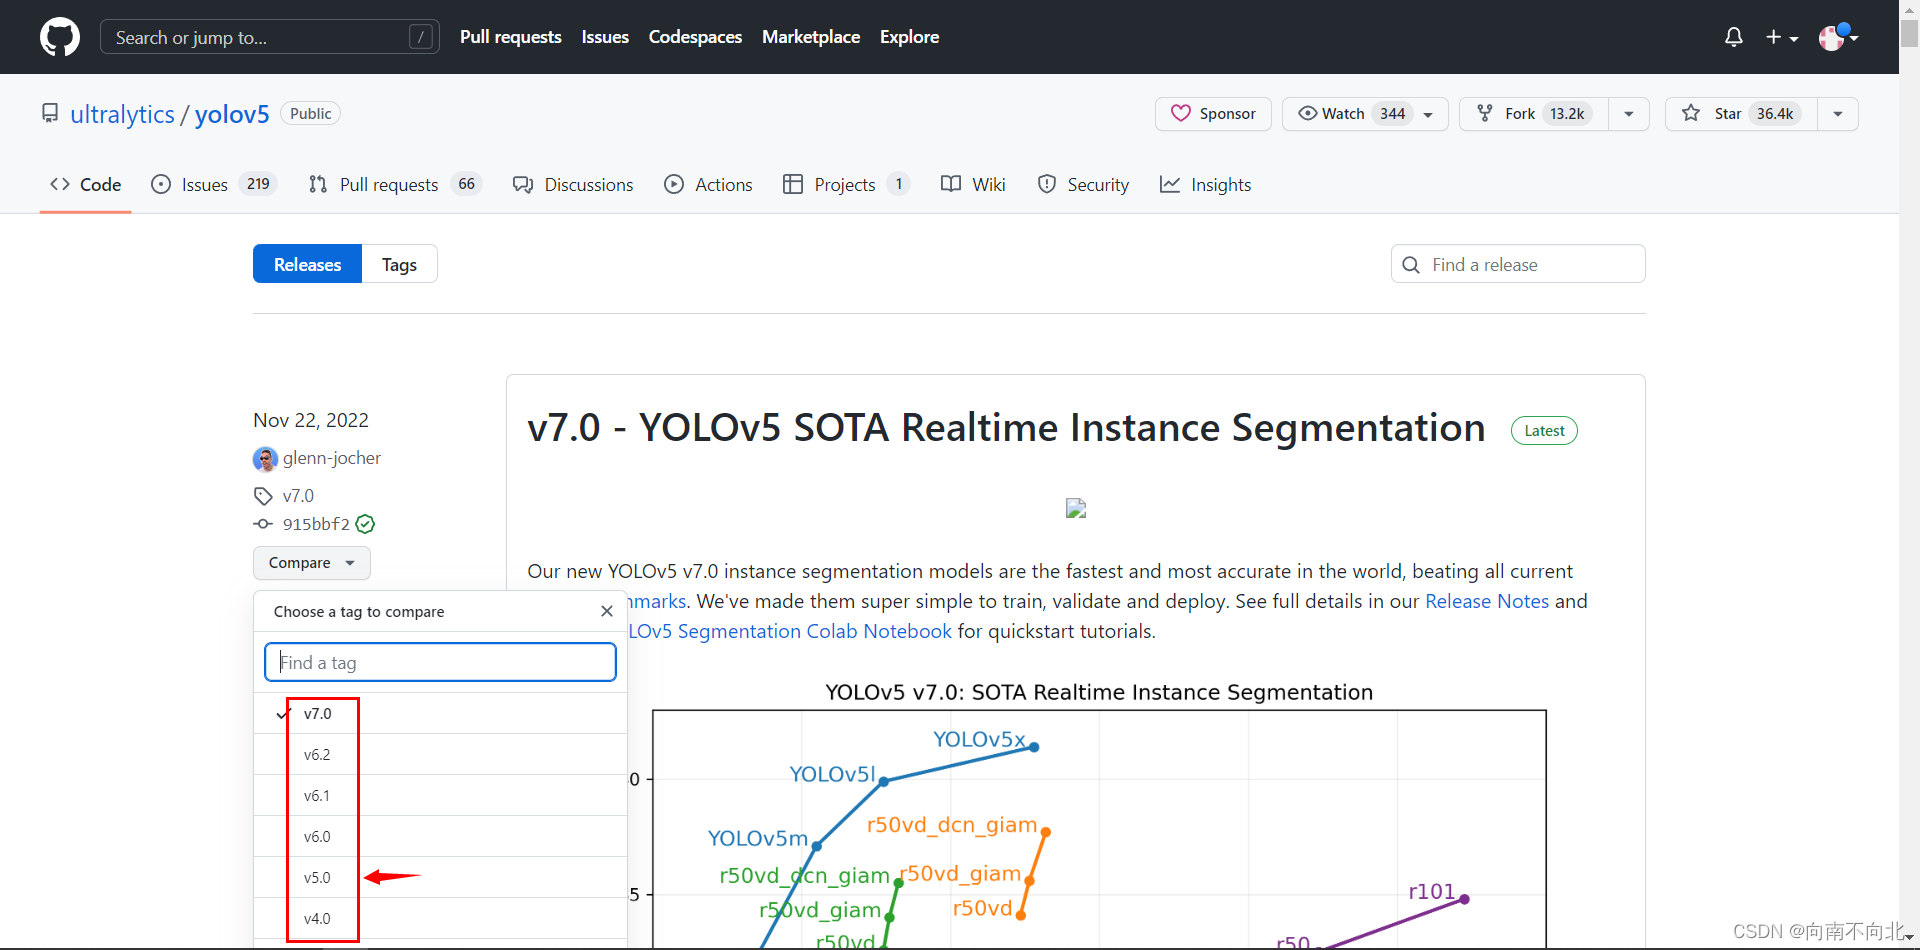Open the repository Pull requests tab
The height and width of the screenshot is (950, 1920).
click(x=395, y=184)
